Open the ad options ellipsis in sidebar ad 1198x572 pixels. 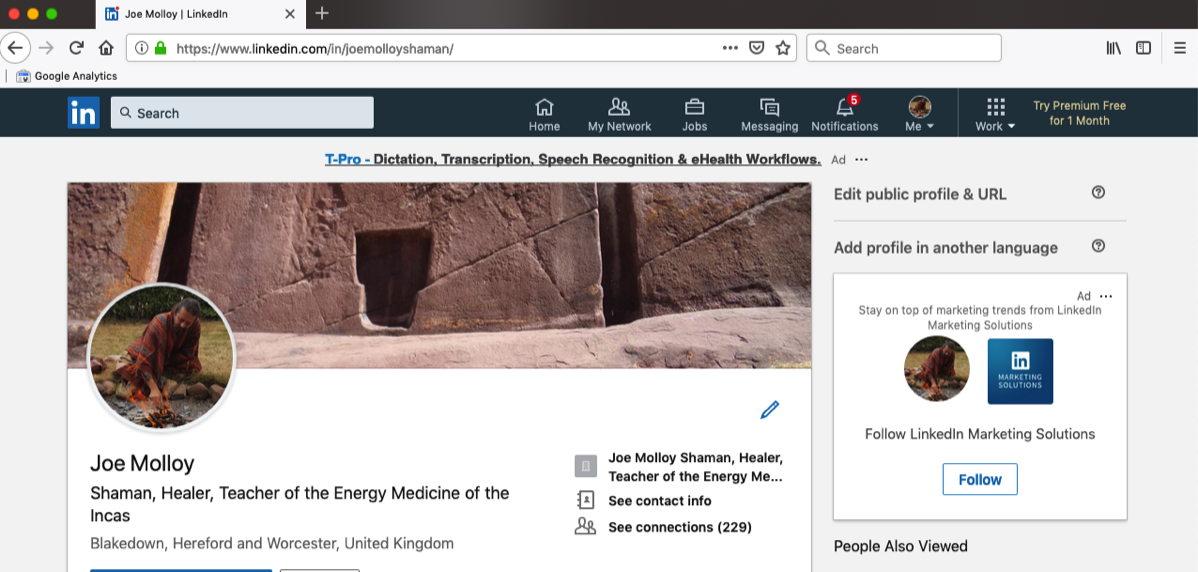tap(1106, 296)
